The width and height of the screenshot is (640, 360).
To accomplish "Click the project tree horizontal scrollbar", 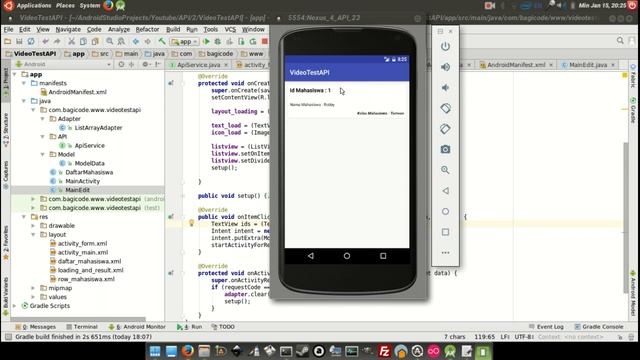I will [x=78, y=319].
